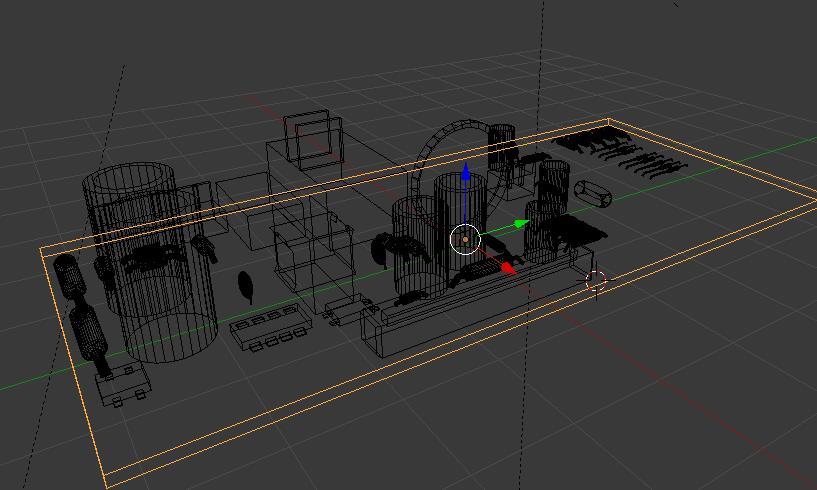
Task: Grab the blue Z-axis manipulator arrow
Action: pyautogui.click(x=466, y=172)
